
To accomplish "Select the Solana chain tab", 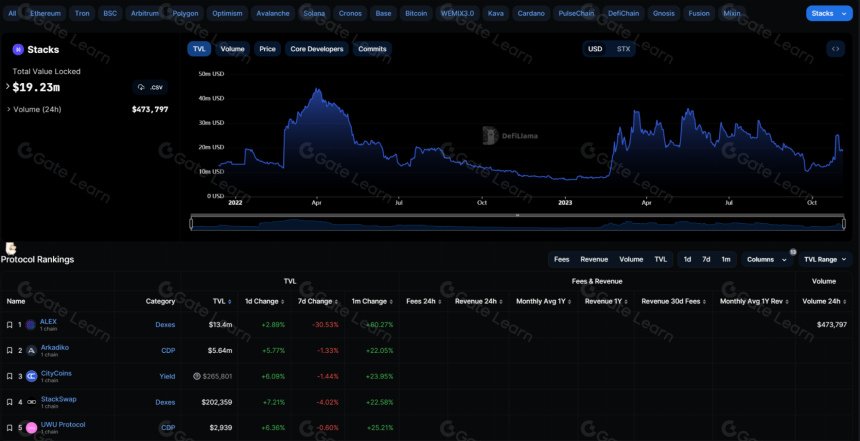I will click(x=314, y=13).
